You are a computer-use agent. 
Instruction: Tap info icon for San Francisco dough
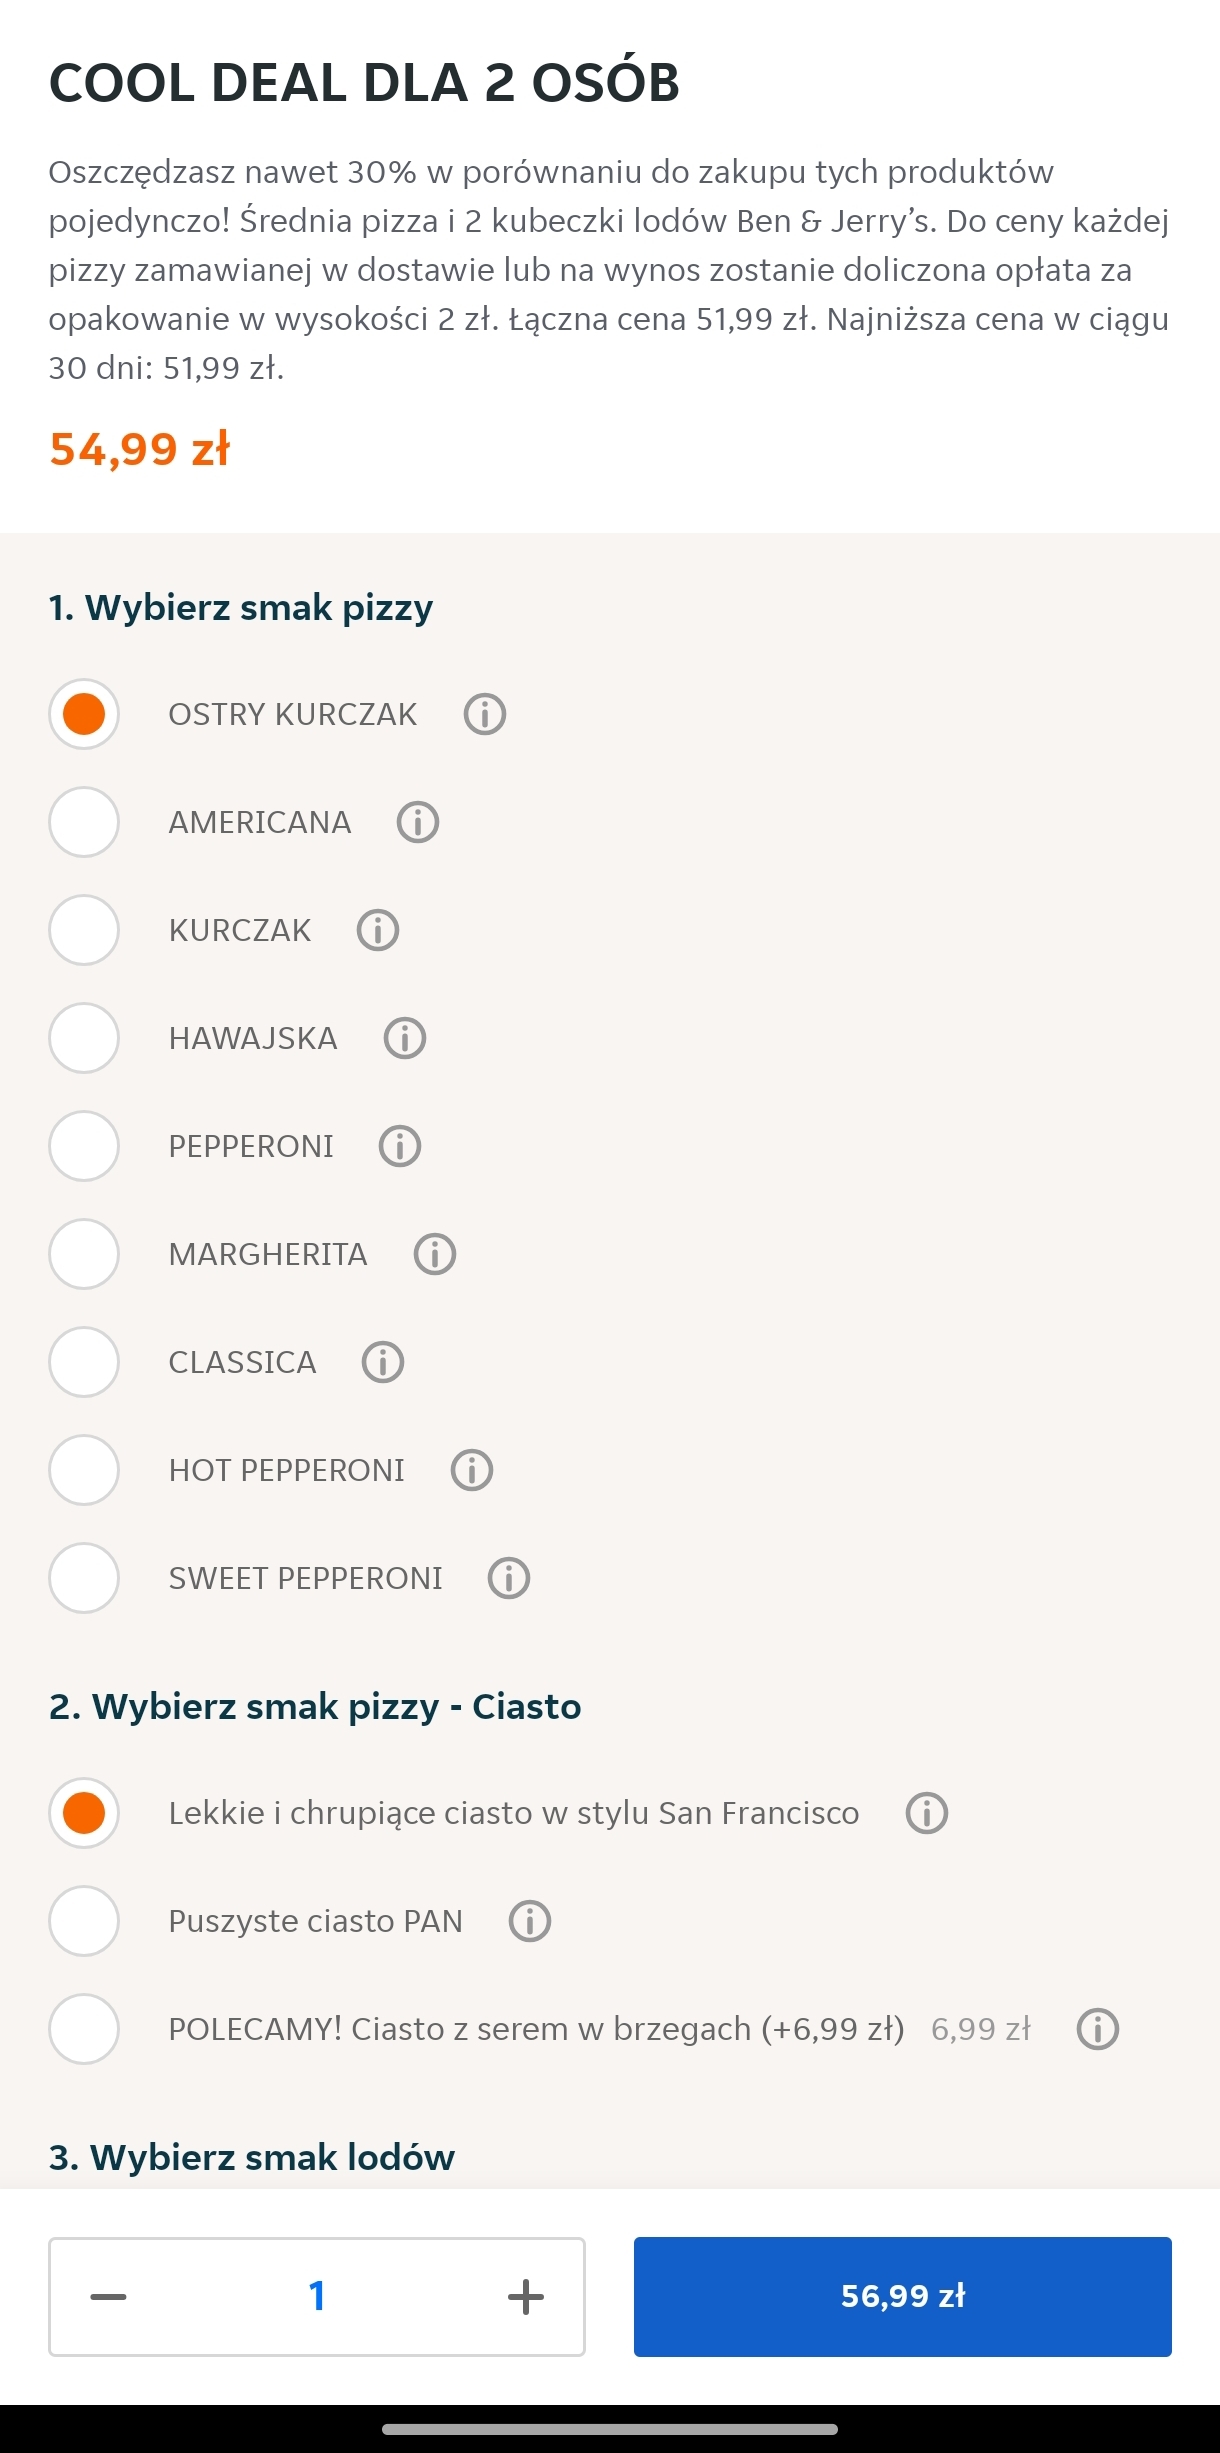pos(927,1813)
